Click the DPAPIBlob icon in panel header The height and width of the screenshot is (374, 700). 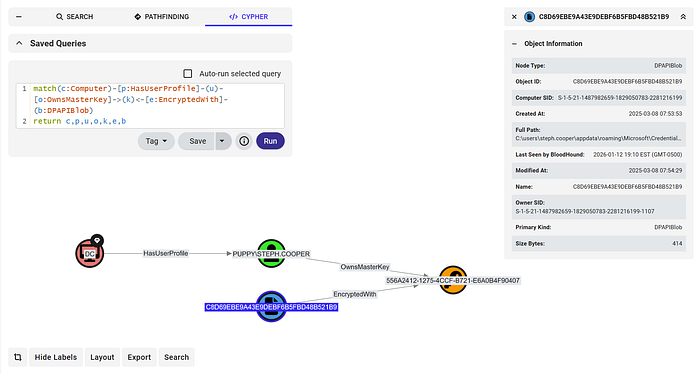529,17
